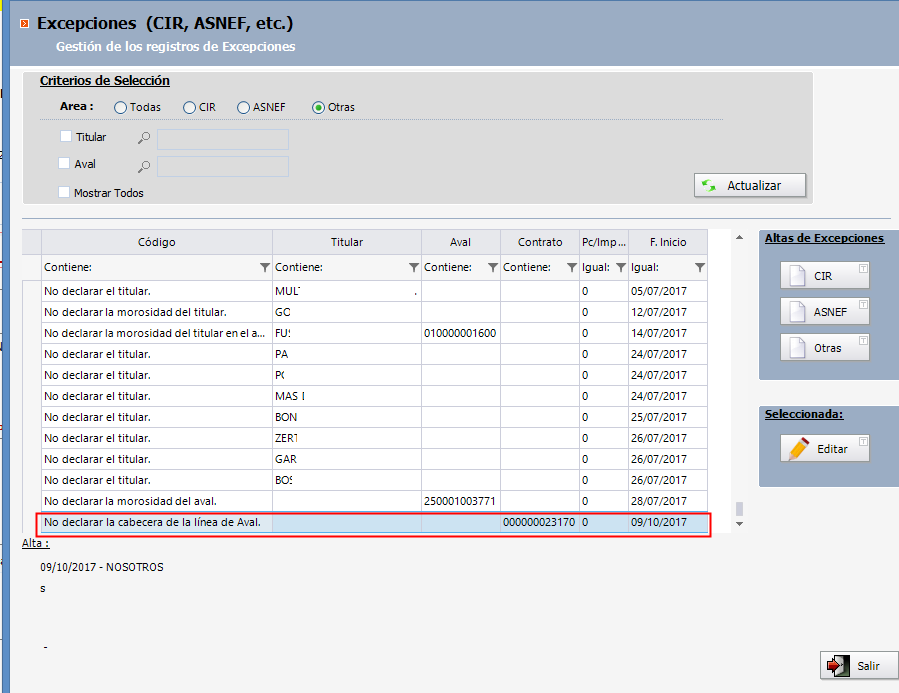Image resolution: width=899 pixels, height=693 pixels.
Task: Click the table scrollbar down arrow
Action: tap(740, 524)
